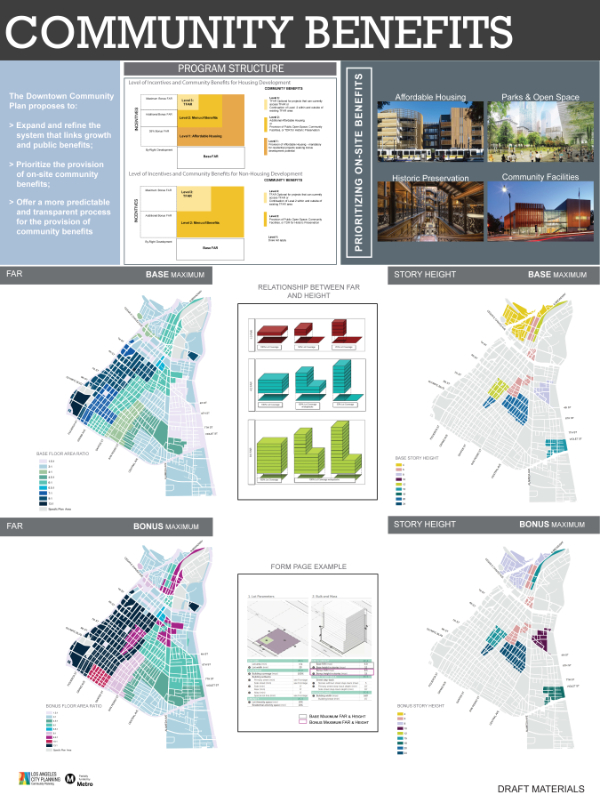Click the DRAFT MATERIALS text
Screen dimensions: 600x803
(x=541, y=789)
